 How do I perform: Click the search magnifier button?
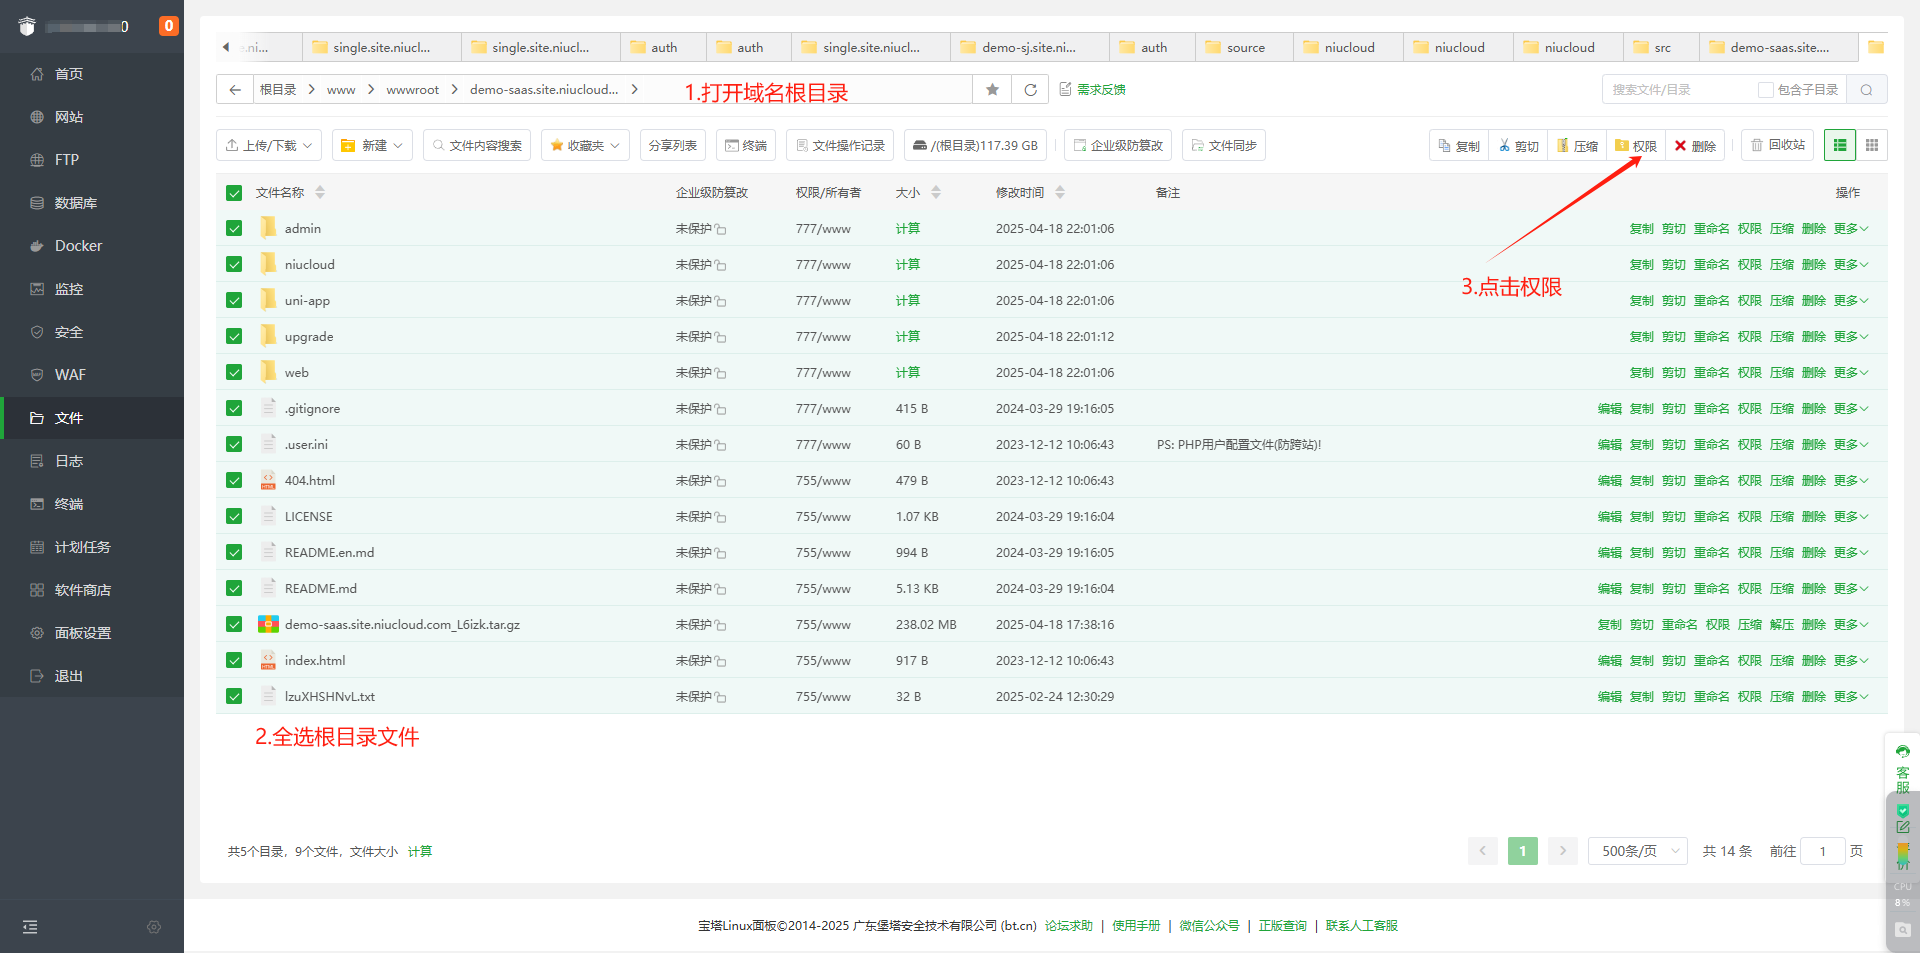pyautogui.click(x=1866, y=90)
